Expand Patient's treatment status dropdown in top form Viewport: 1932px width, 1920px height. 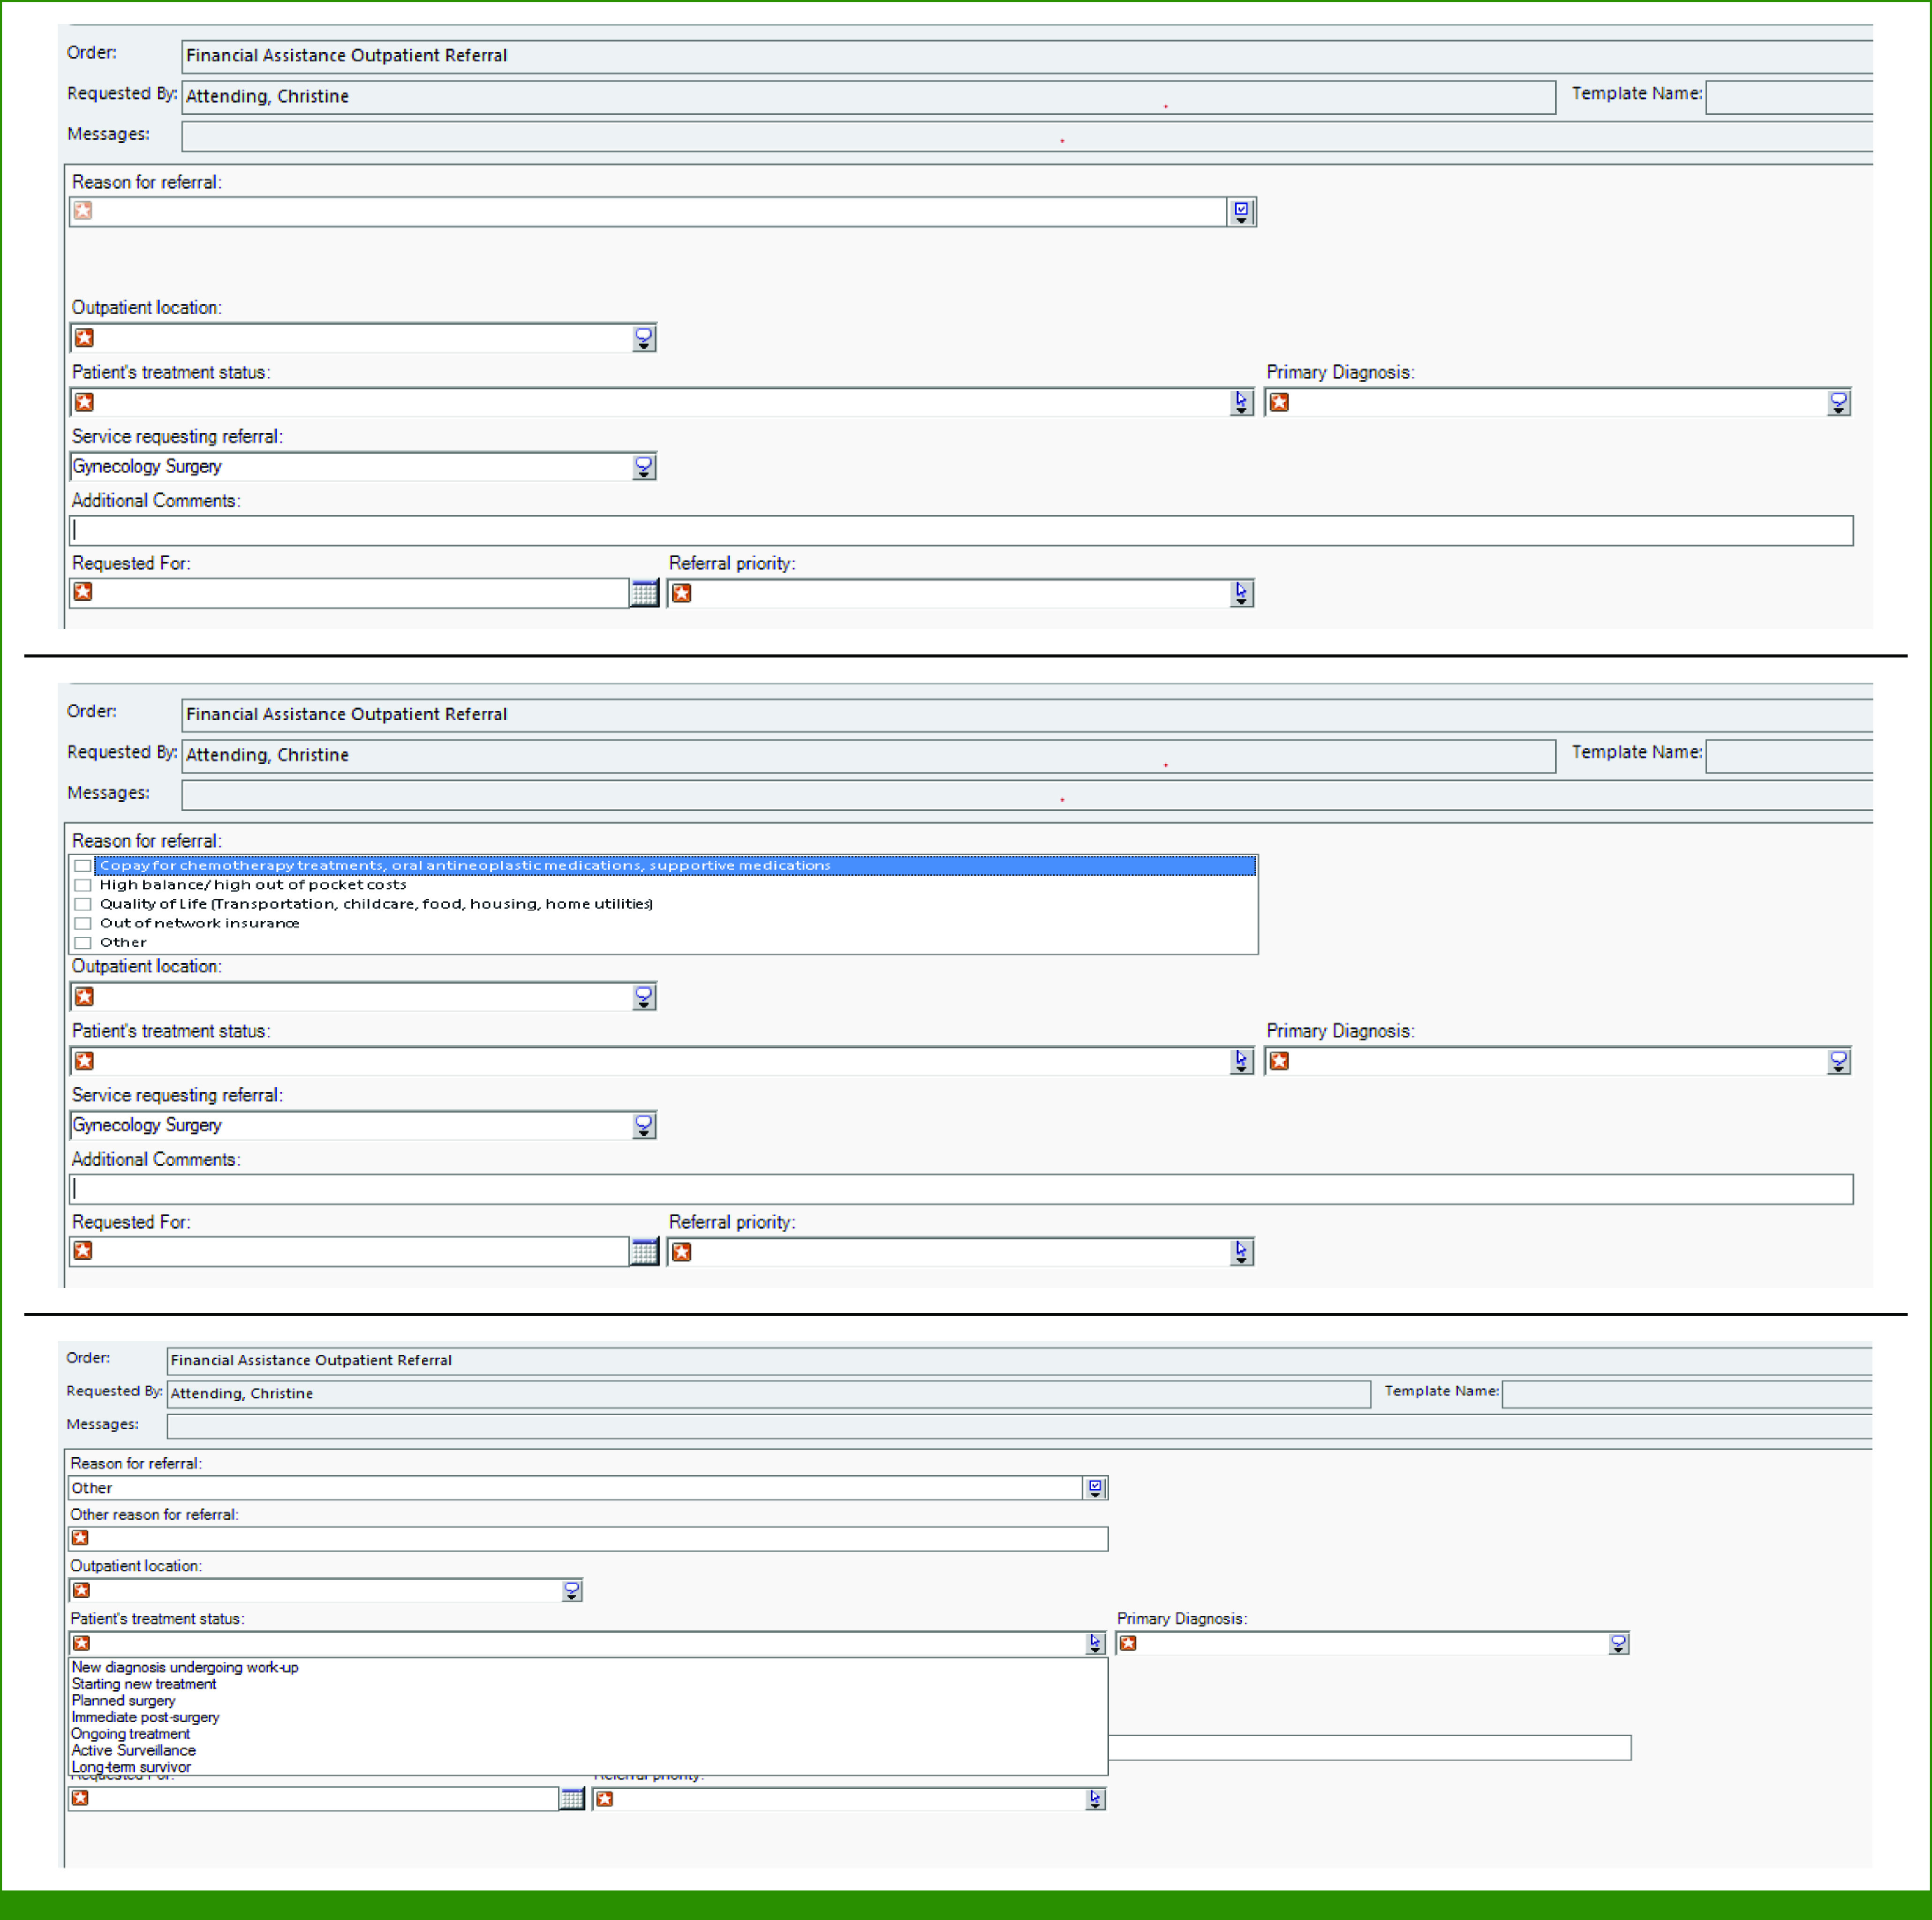point(1241,402)
